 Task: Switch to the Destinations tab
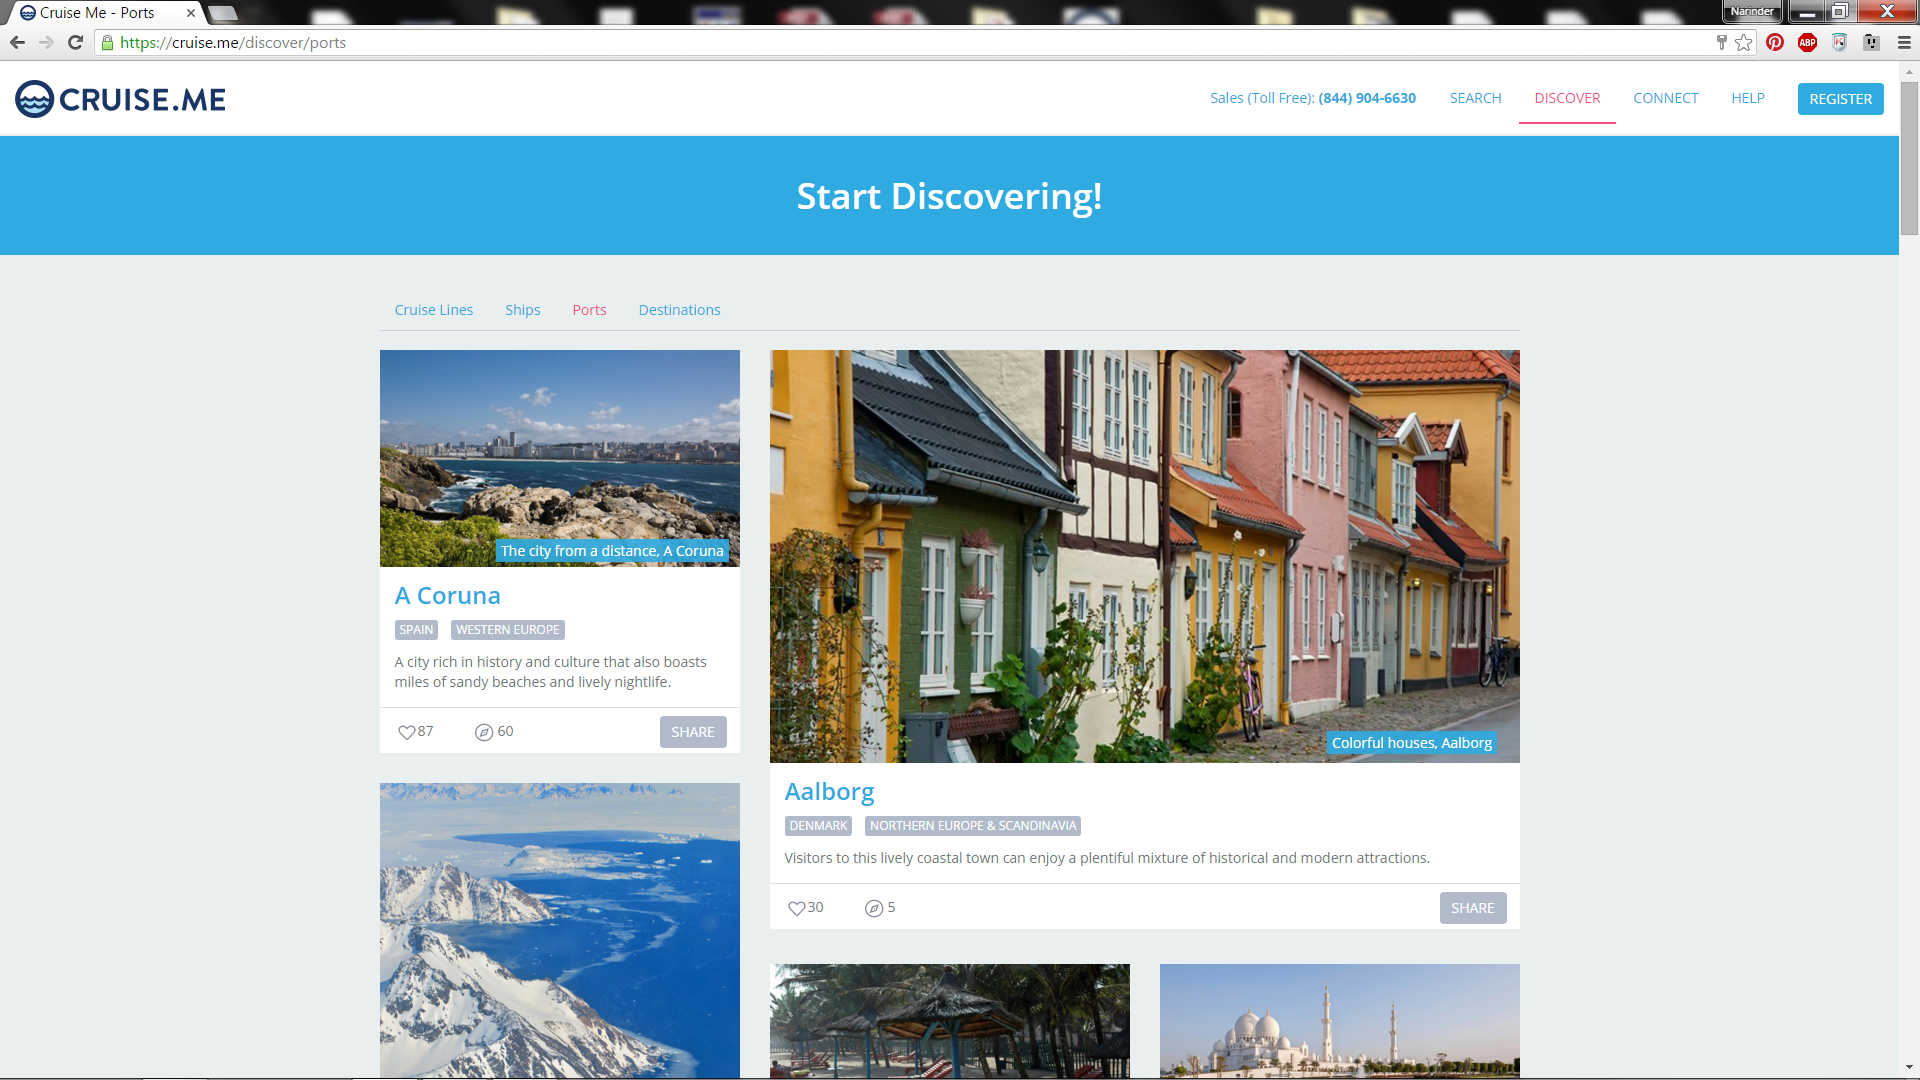679,310
